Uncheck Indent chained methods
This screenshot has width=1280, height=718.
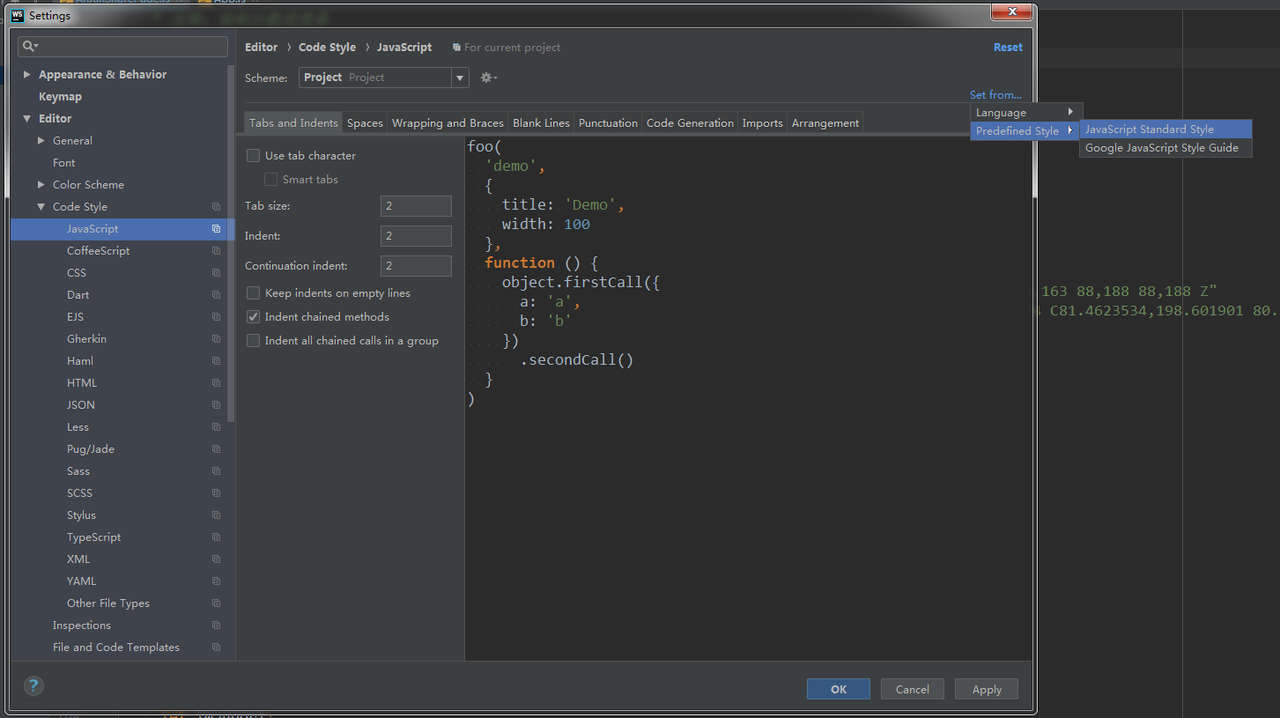[x=253, y=317]
